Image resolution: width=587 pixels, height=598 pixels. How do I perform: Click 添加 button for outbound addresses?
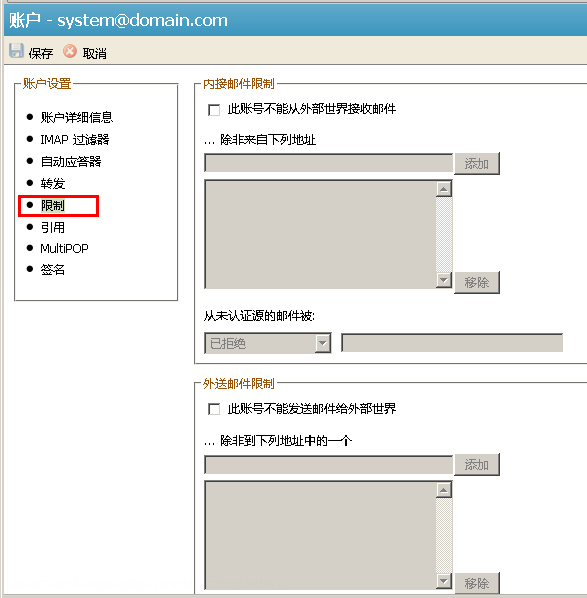pos(477,465)
